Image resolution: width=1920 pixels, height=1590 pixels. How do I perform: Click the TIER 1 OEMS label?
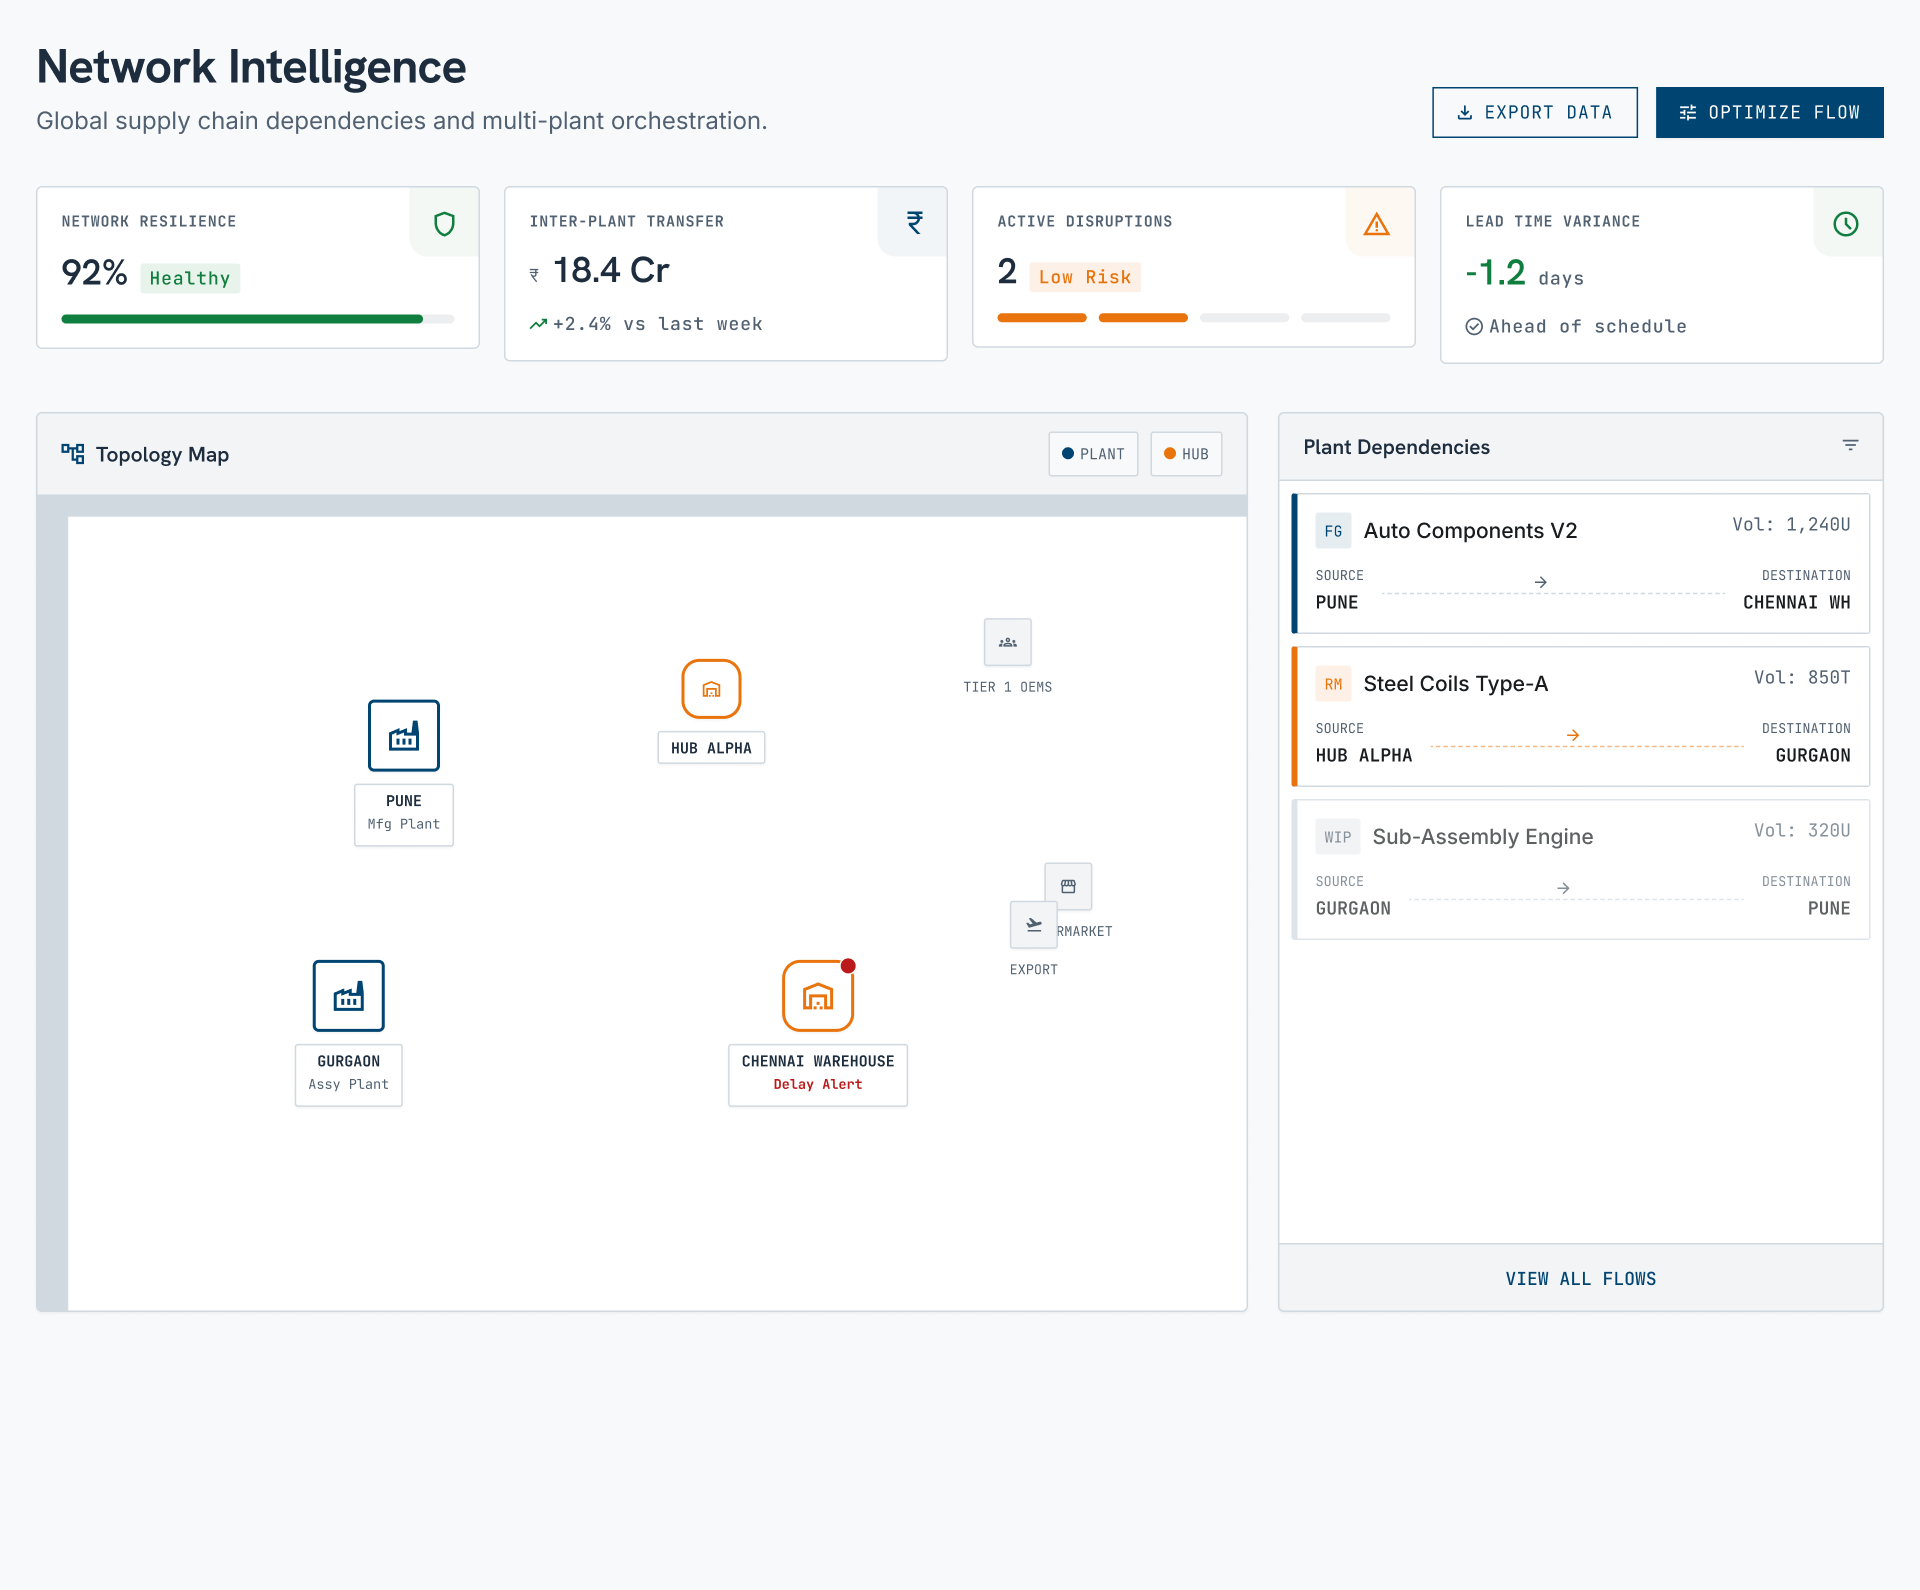1008,687
